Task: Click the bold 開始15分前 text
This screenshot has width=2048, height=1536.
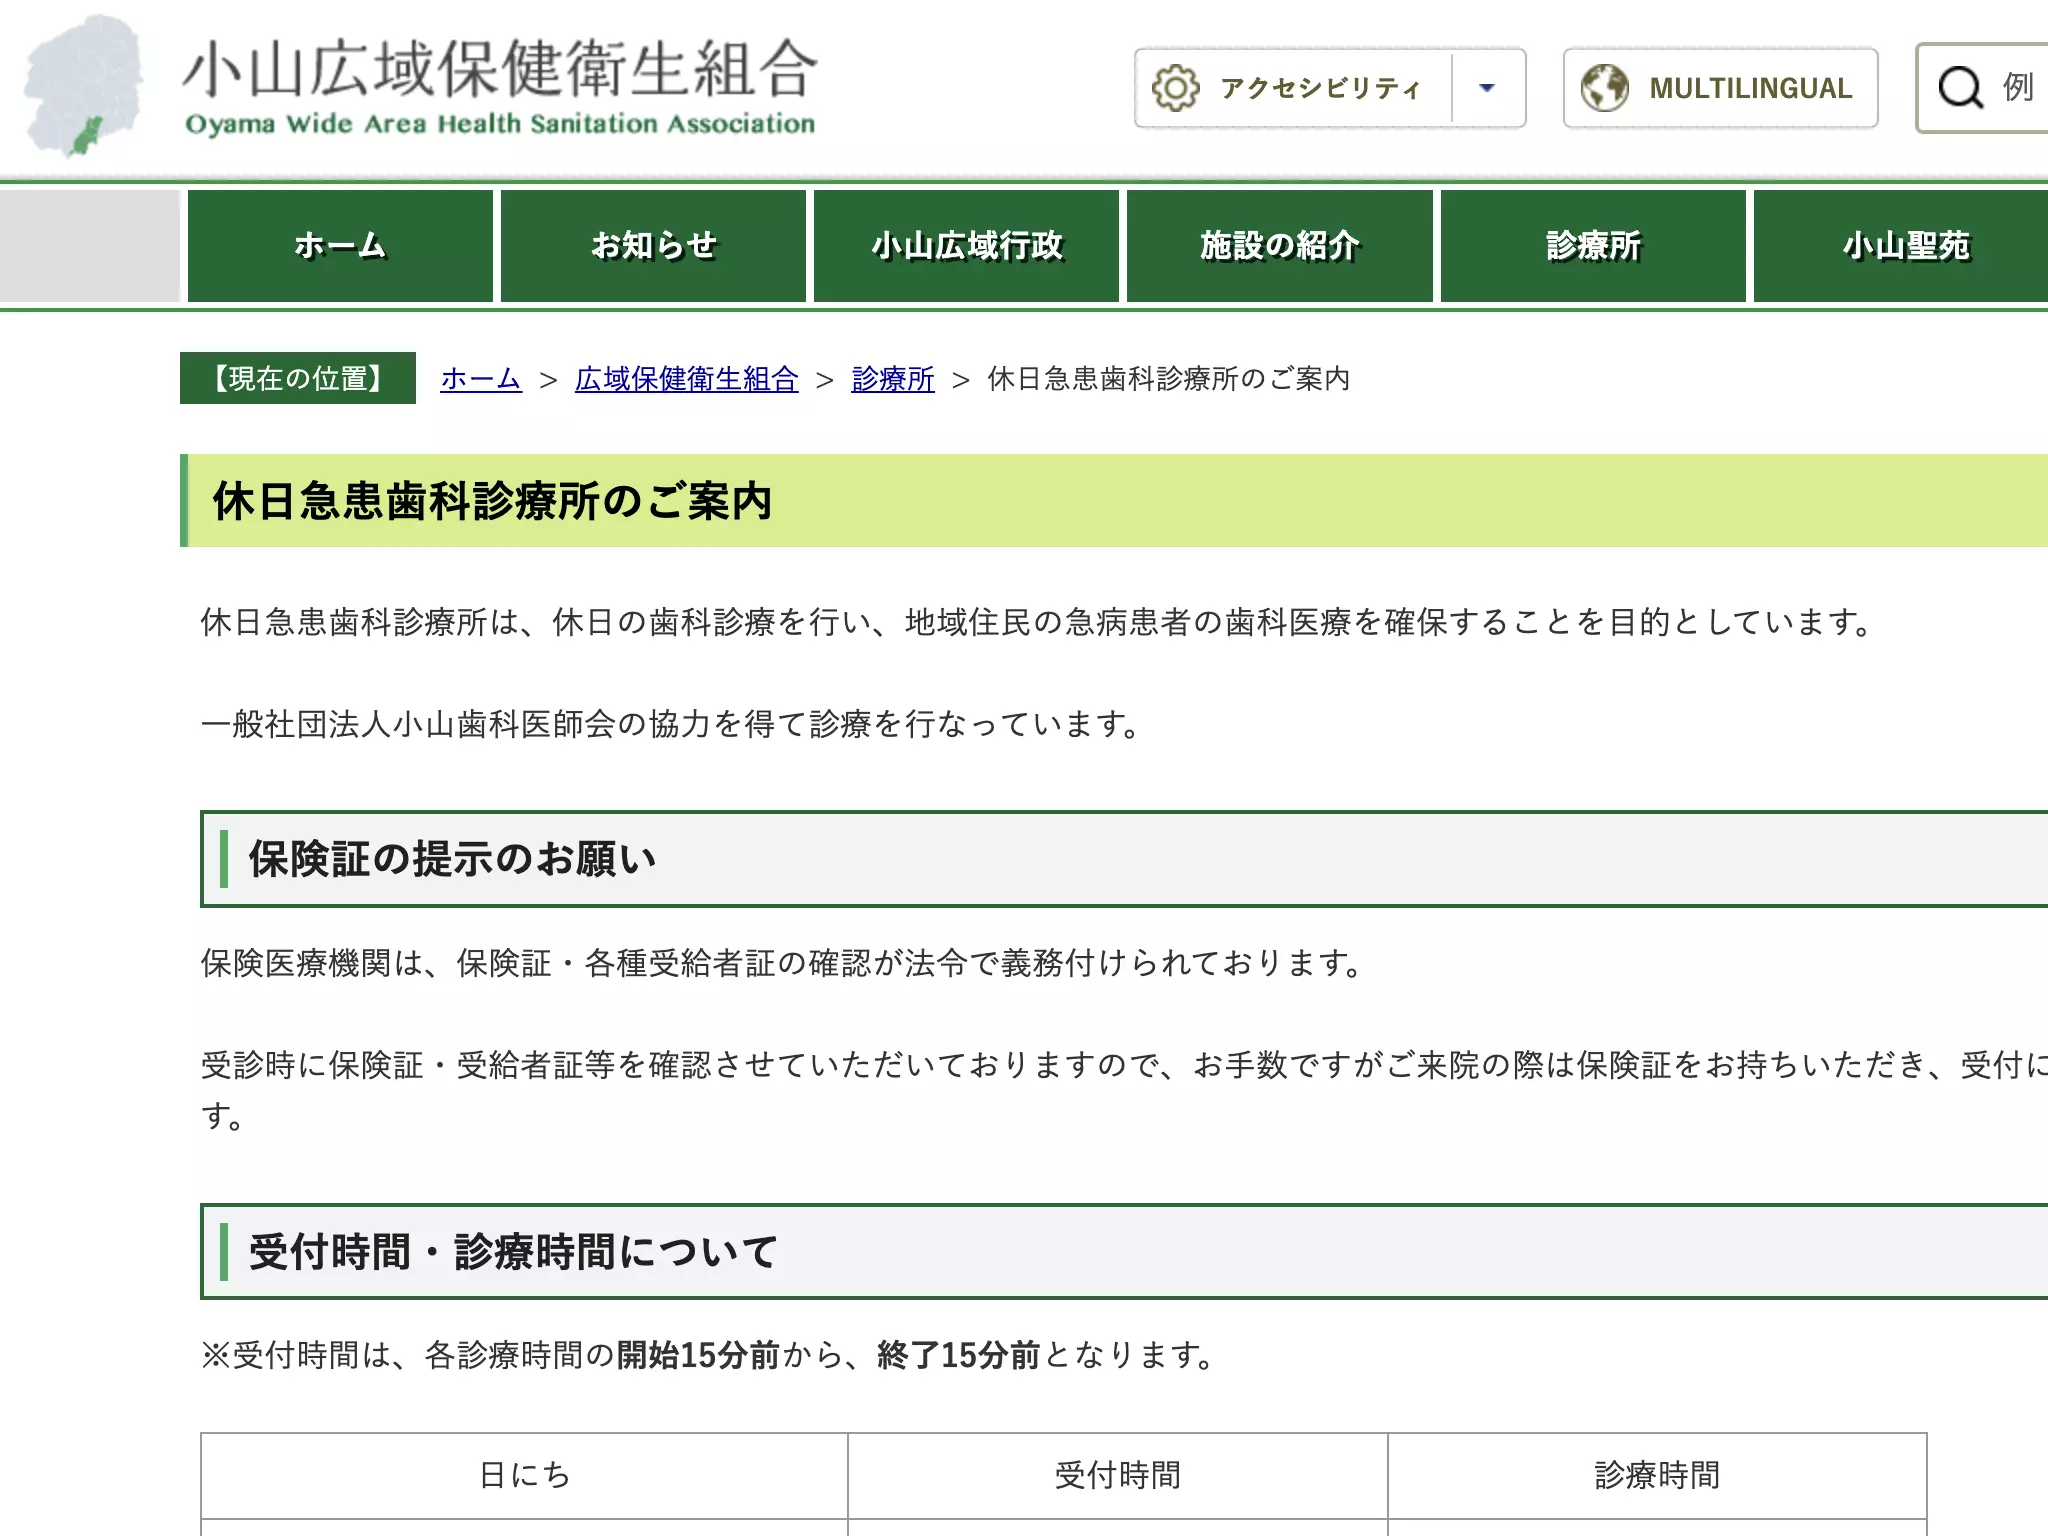Action: pos(698,1356)
